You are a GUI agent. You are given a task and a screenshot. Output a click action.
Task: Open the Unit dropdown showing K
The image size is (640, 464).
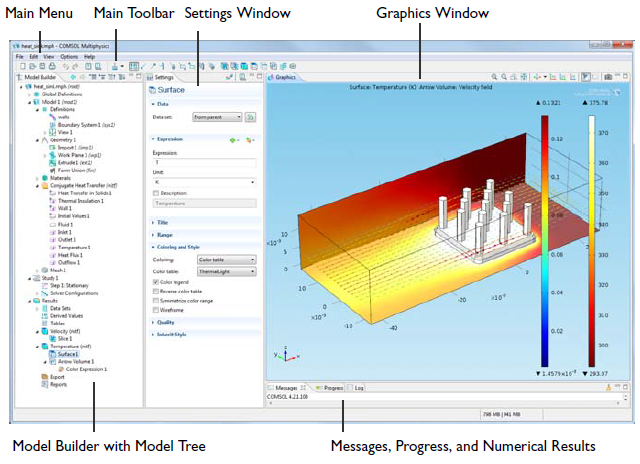[x=204, y=182]
